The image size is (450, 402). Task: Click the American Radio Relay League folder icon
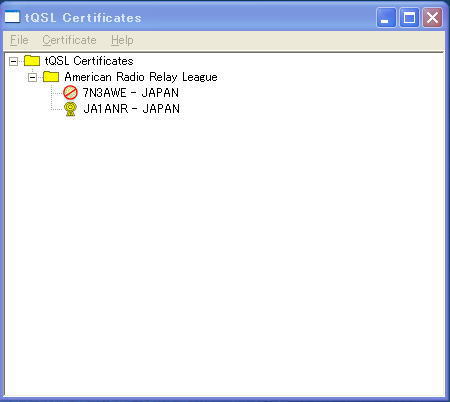[x=51, y=77]
